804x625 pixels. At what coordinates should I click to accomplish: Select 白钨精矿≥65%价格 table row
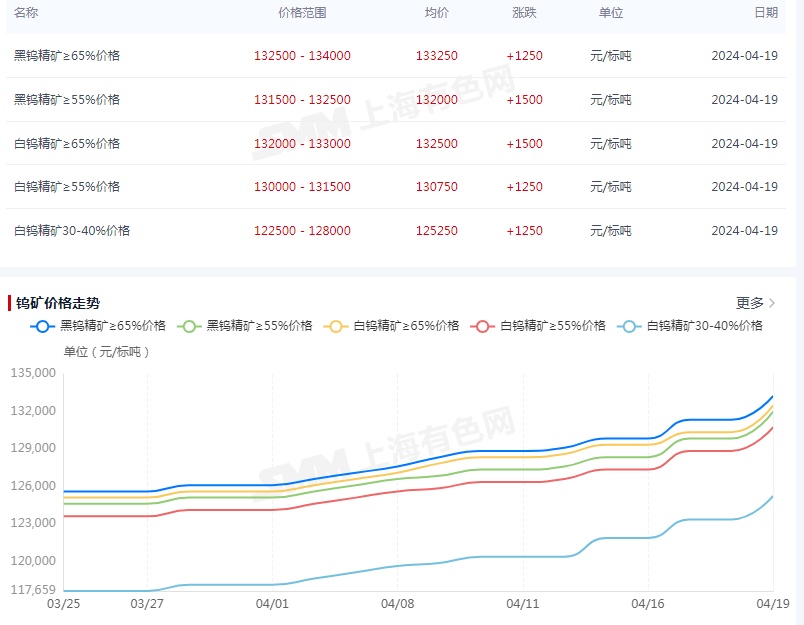point(396,144)
